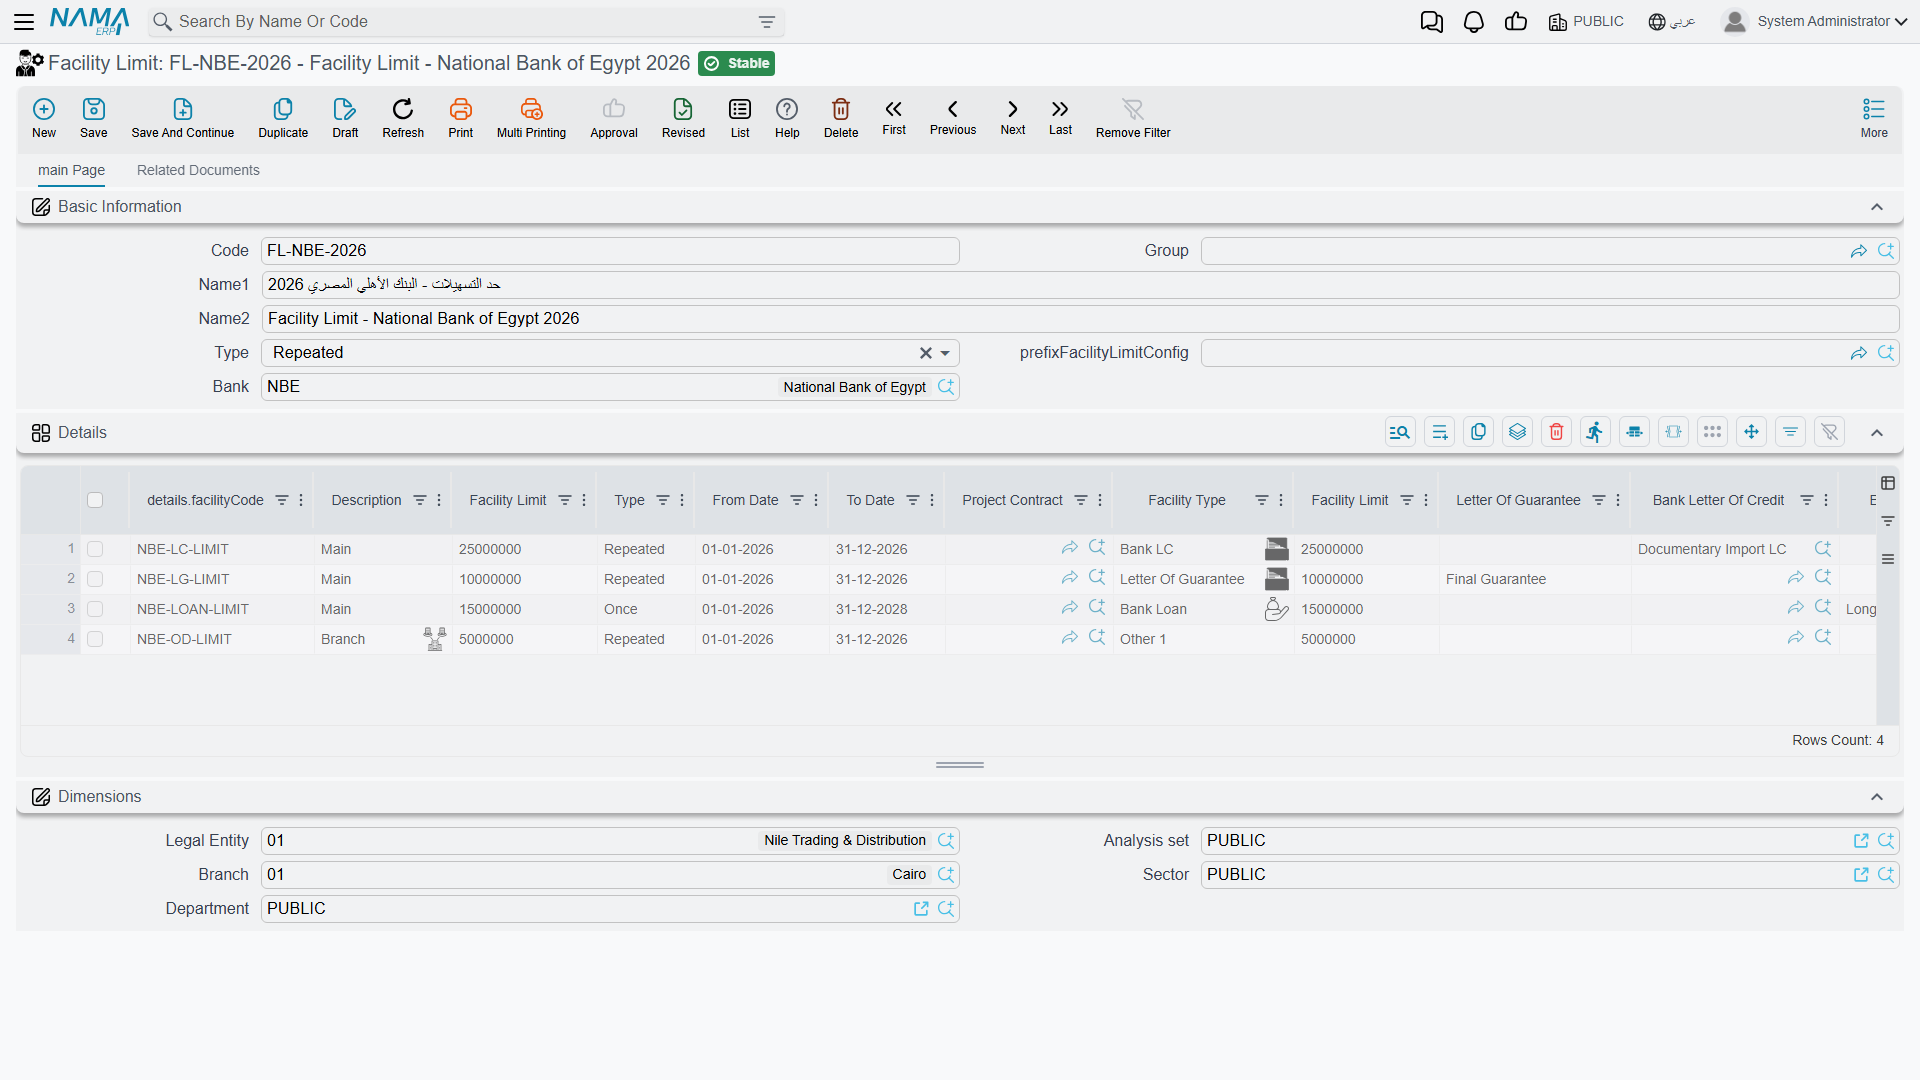The width and height of the screenshot is (1920, 1080).
Task: Select the NBE-LG-LIMIT row checkbox
Action: click(x=95, y=579)
